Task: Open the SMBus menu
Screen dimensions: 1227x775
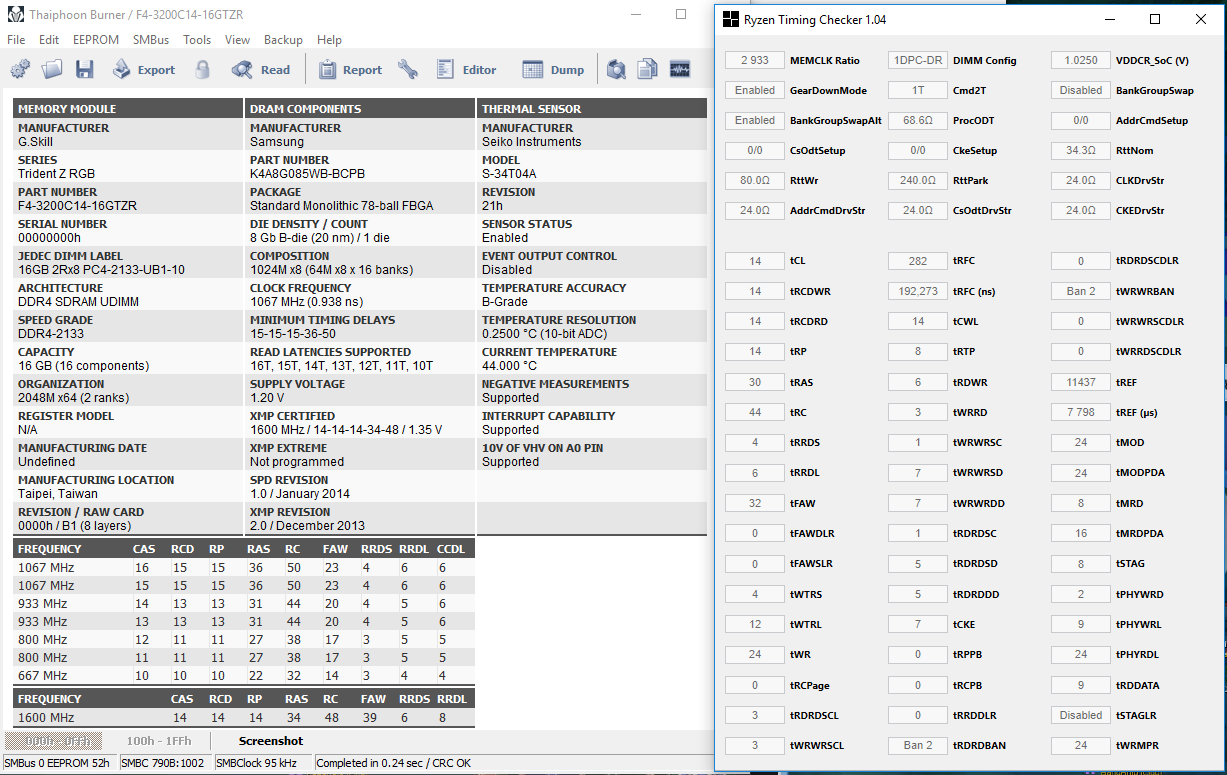Action: click(x=151, y=40)
